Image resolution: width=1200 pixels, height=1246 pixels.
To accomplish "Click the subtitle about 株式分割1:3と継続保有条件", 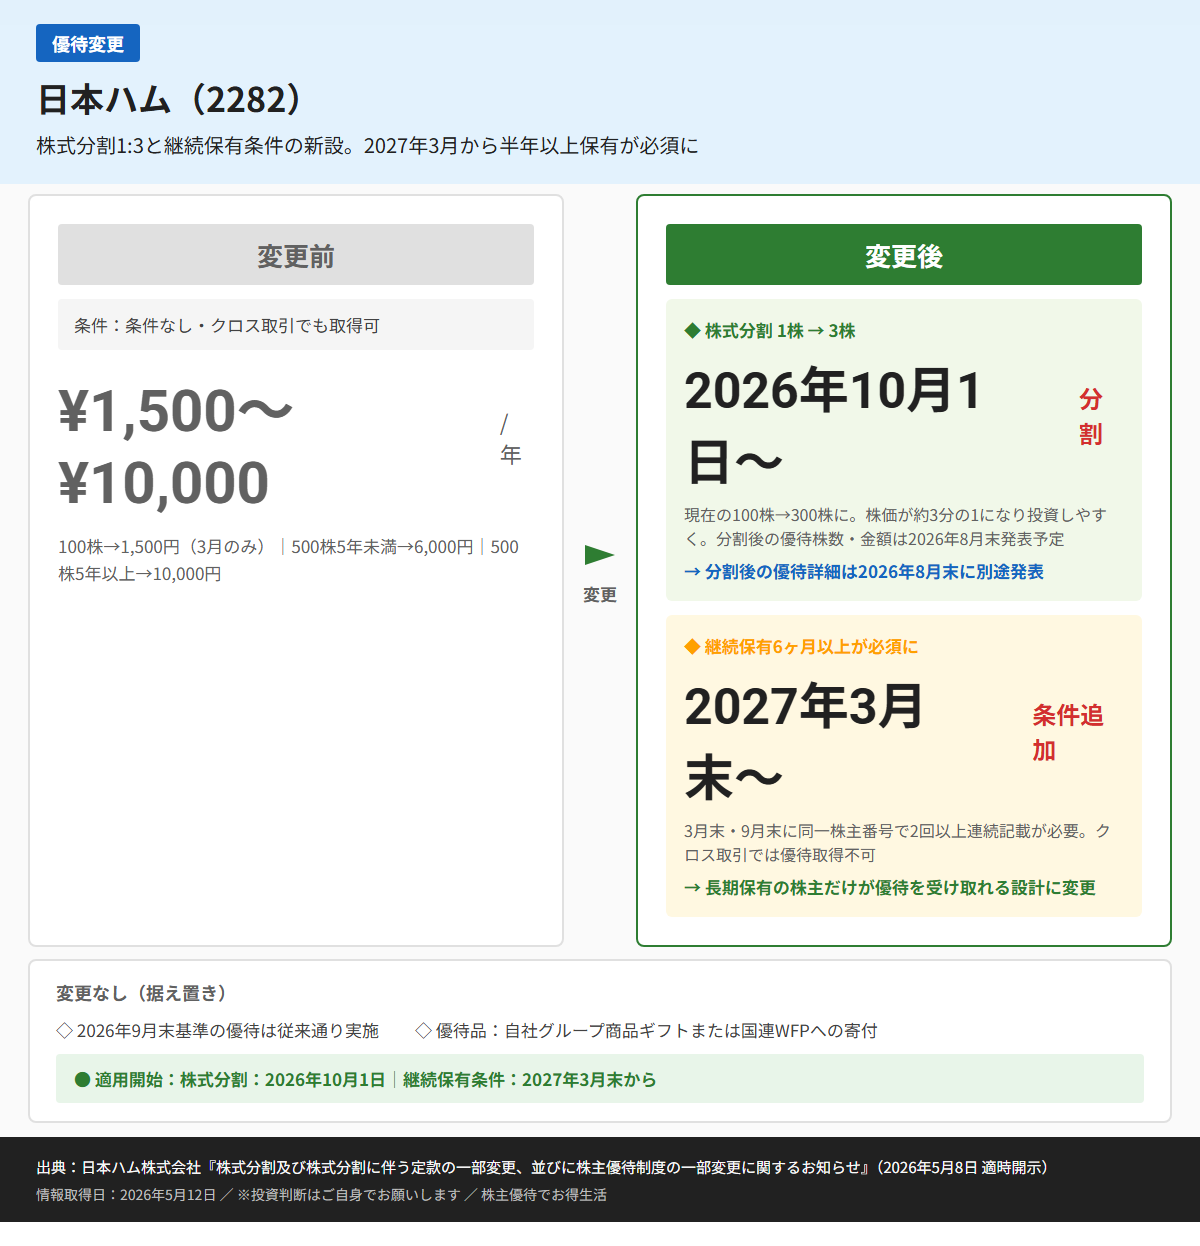I will pos(368,146).
